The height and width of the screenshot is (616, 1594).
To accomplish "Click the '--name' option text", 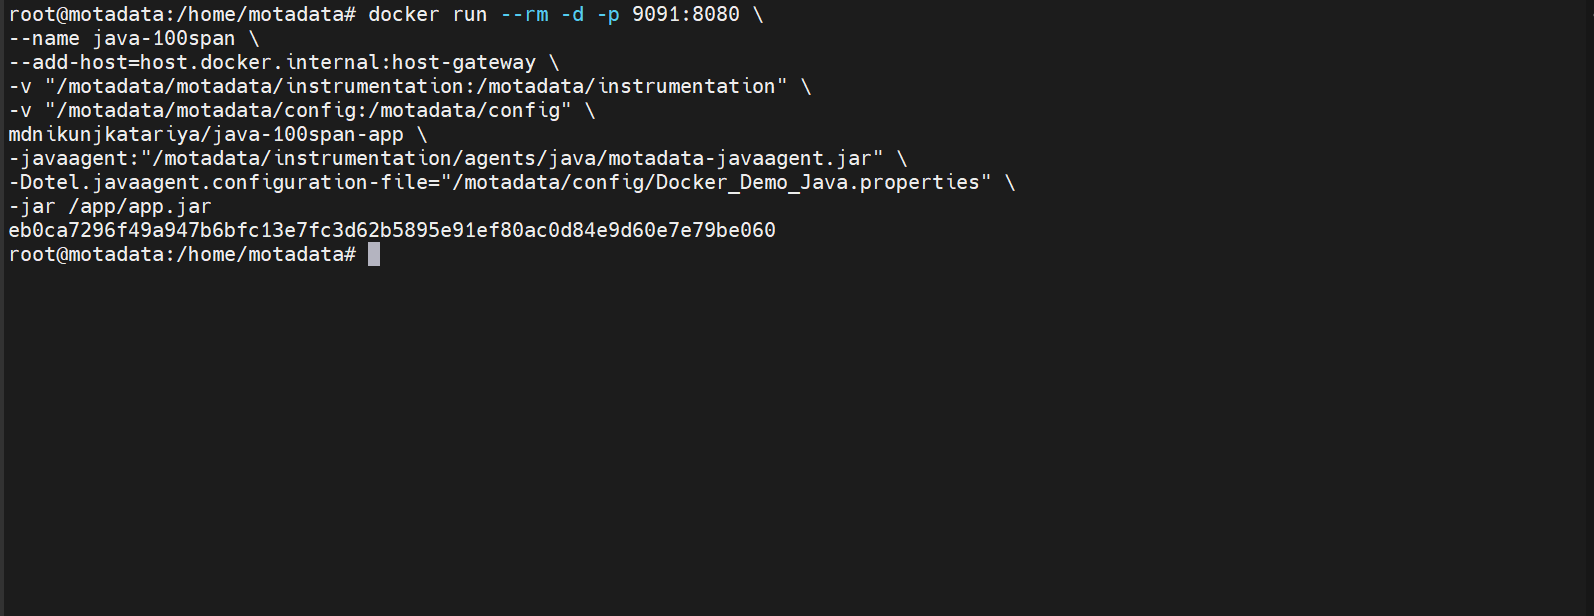I will click(x=44, y=38).
